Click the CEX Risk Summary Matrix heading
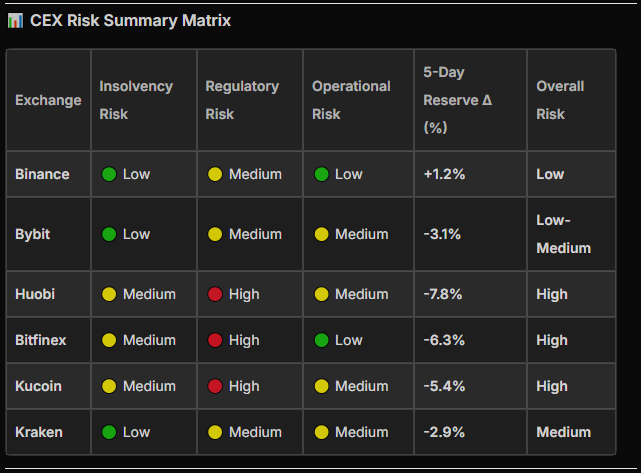Image resolution: width=641 pixels, height=473 pixels. 130,20
